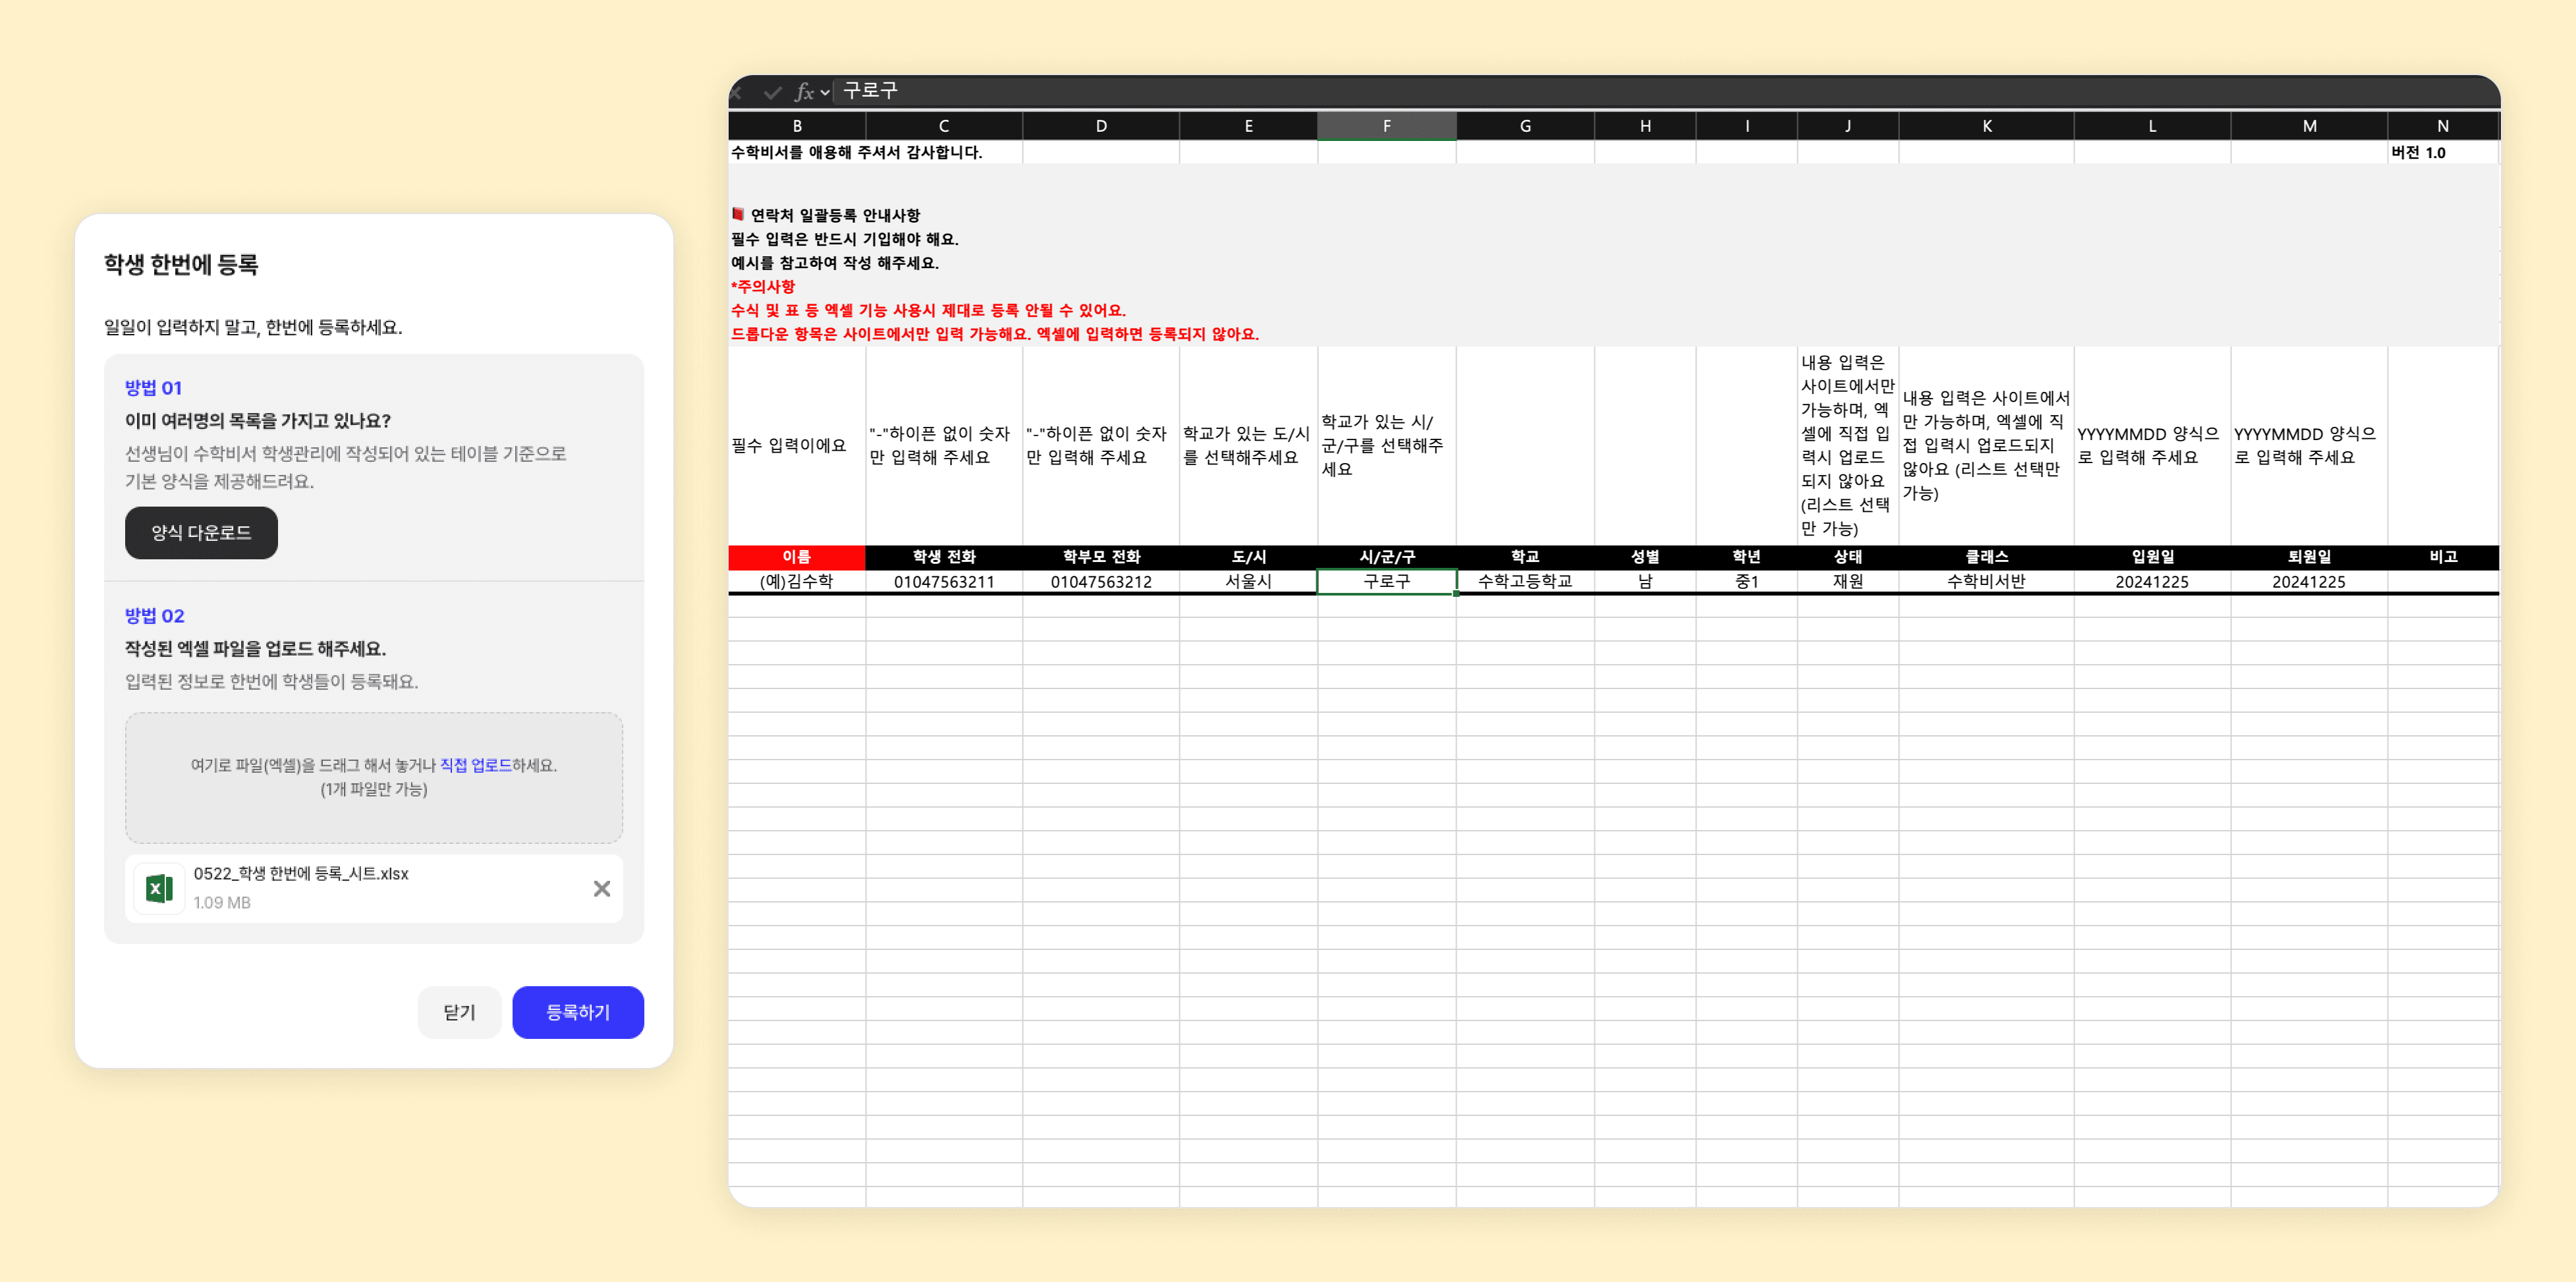This screenshot has height=1282, width=2576.
Task: Click the 닫기 button
Action: [x=459, y=1012]
